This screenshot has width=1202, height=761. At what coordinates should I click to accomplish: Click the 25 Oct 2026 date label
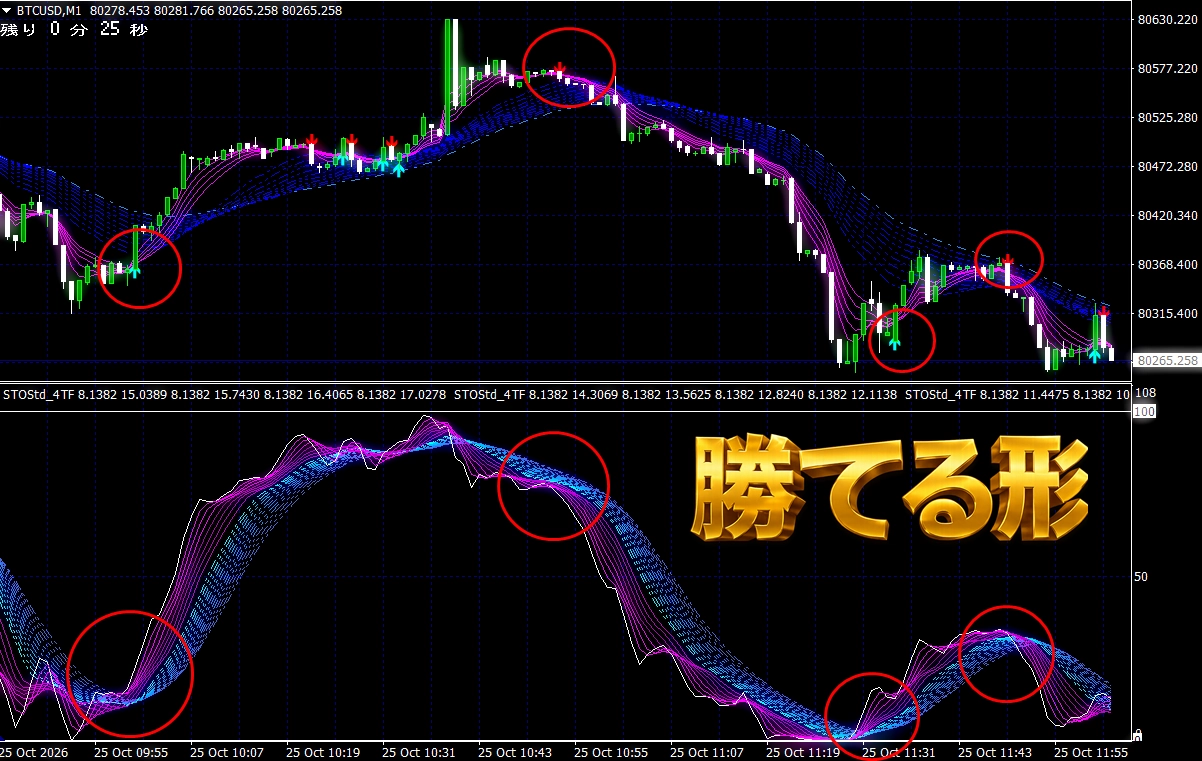point(36,751)
